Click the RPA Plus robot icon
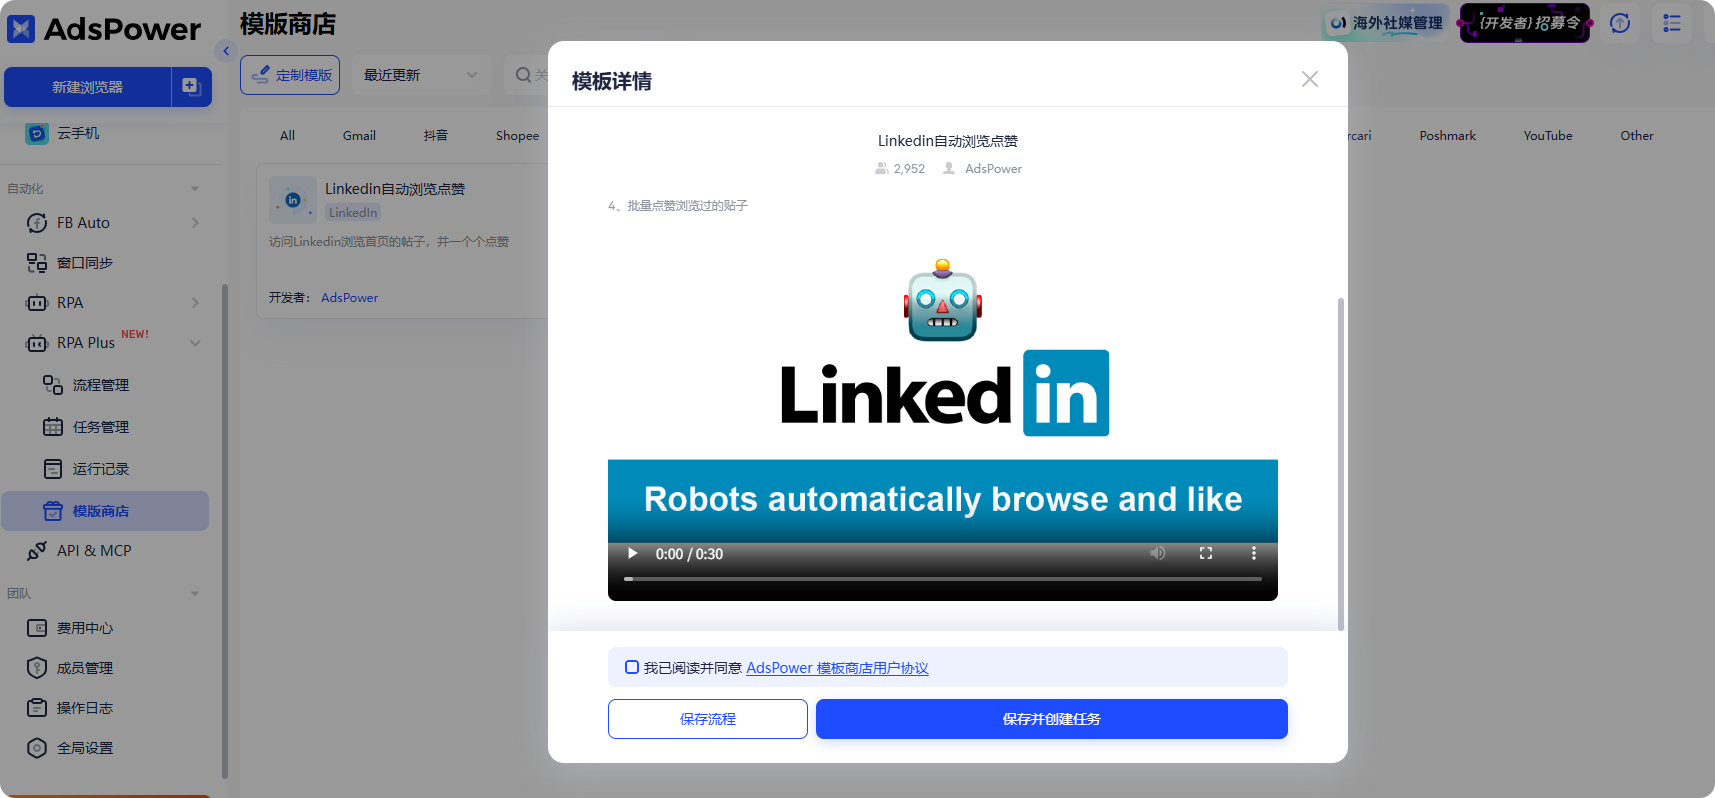The height and width of the screenshot is (798, 1715). click(x=37, y=343)
